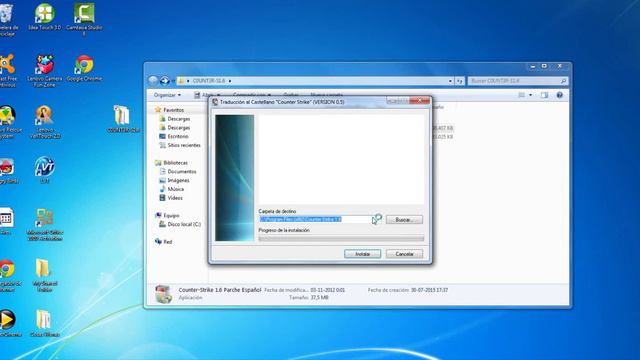Open the Organizar dropdown menu

[x=167, y=95]
